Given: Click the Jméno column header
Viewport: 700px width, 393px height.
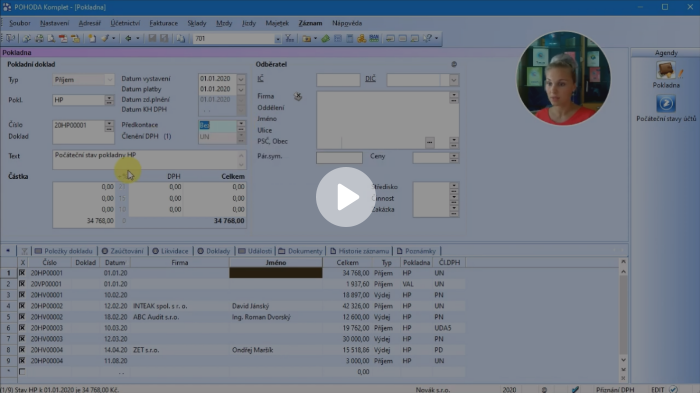Looking at the screenshot, I should pos(276,263).
